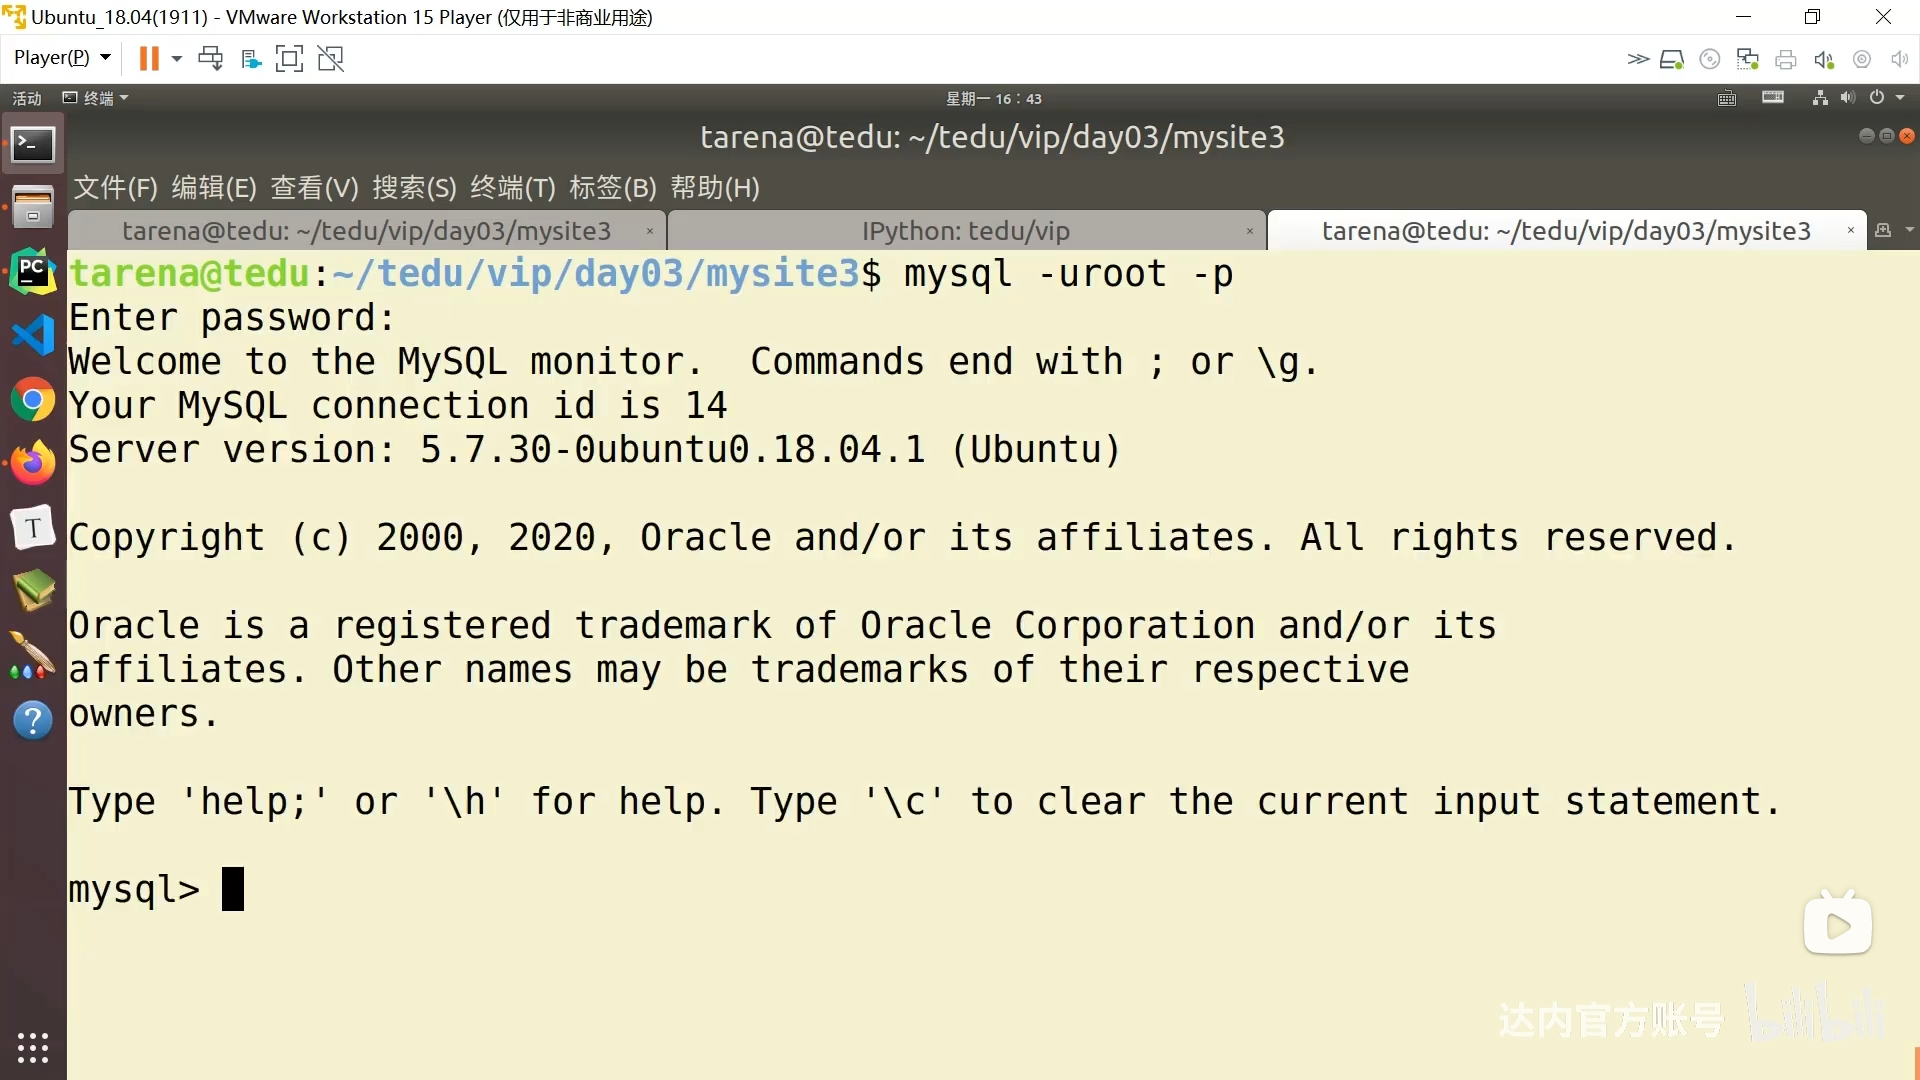This screenshot has width=1920, height=1080.
Task: Close the third mysite3 terminal tab
Action: tap(1851, 231)
